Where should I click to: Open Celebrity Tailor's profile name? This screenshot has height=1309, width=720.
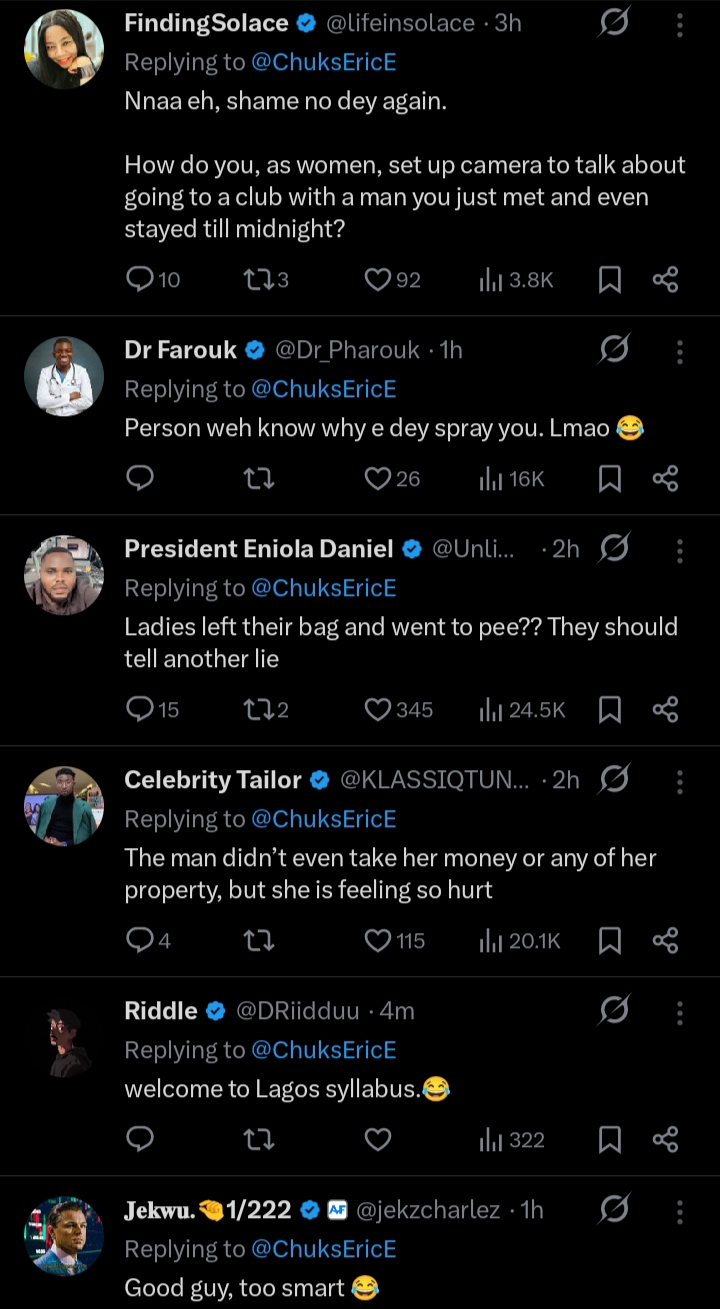[x=212, y=780]
